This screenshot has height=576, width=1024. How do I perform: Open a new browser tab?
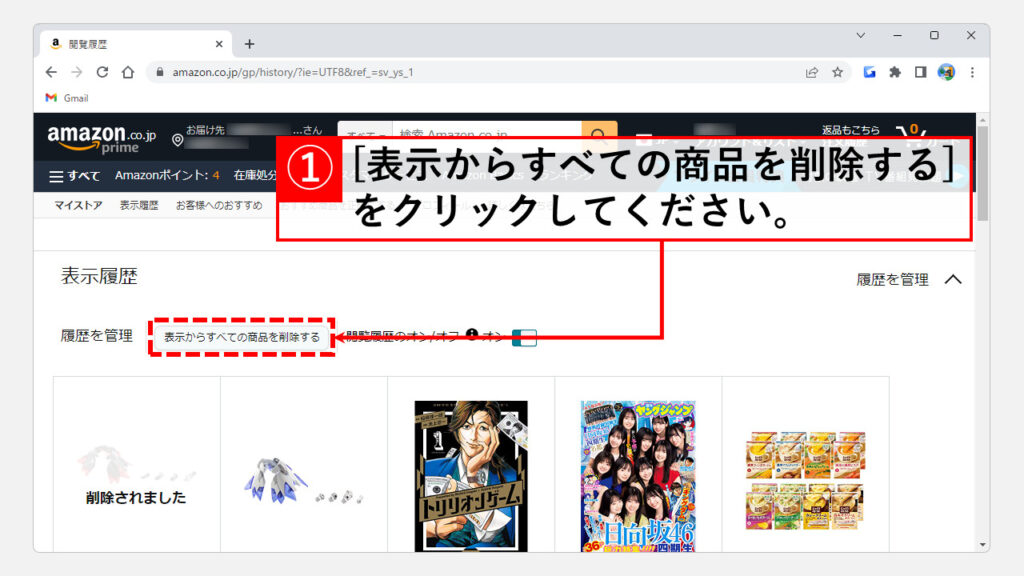[250, 44]
